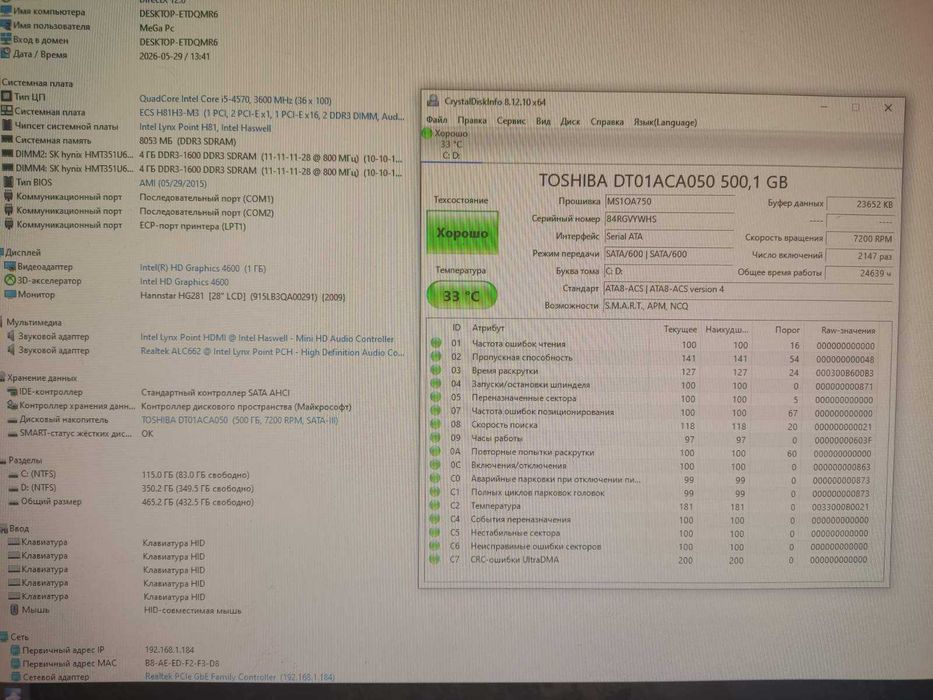
Task: Click status icon for 03 Время раскрутки
Action: 436,370
